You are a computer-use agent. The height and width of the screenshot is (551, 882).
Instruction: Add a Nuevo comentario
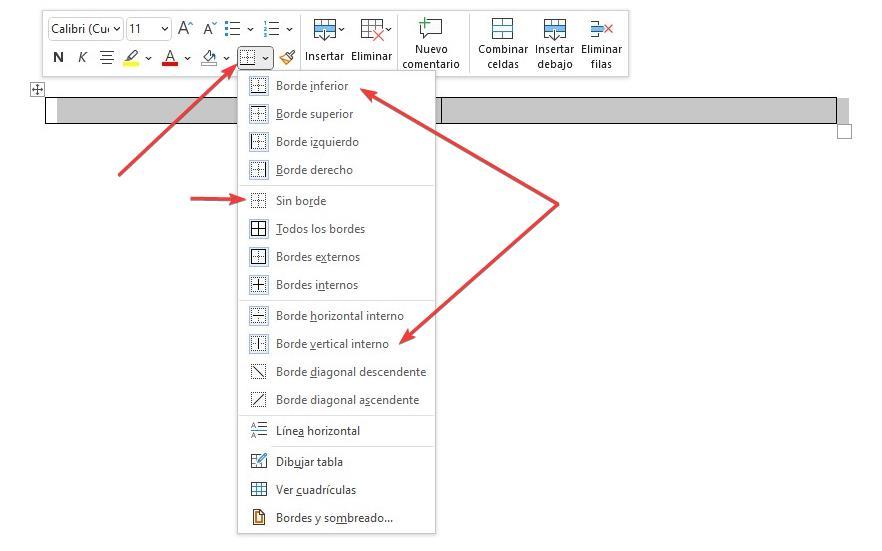click(x=431, y=44)
